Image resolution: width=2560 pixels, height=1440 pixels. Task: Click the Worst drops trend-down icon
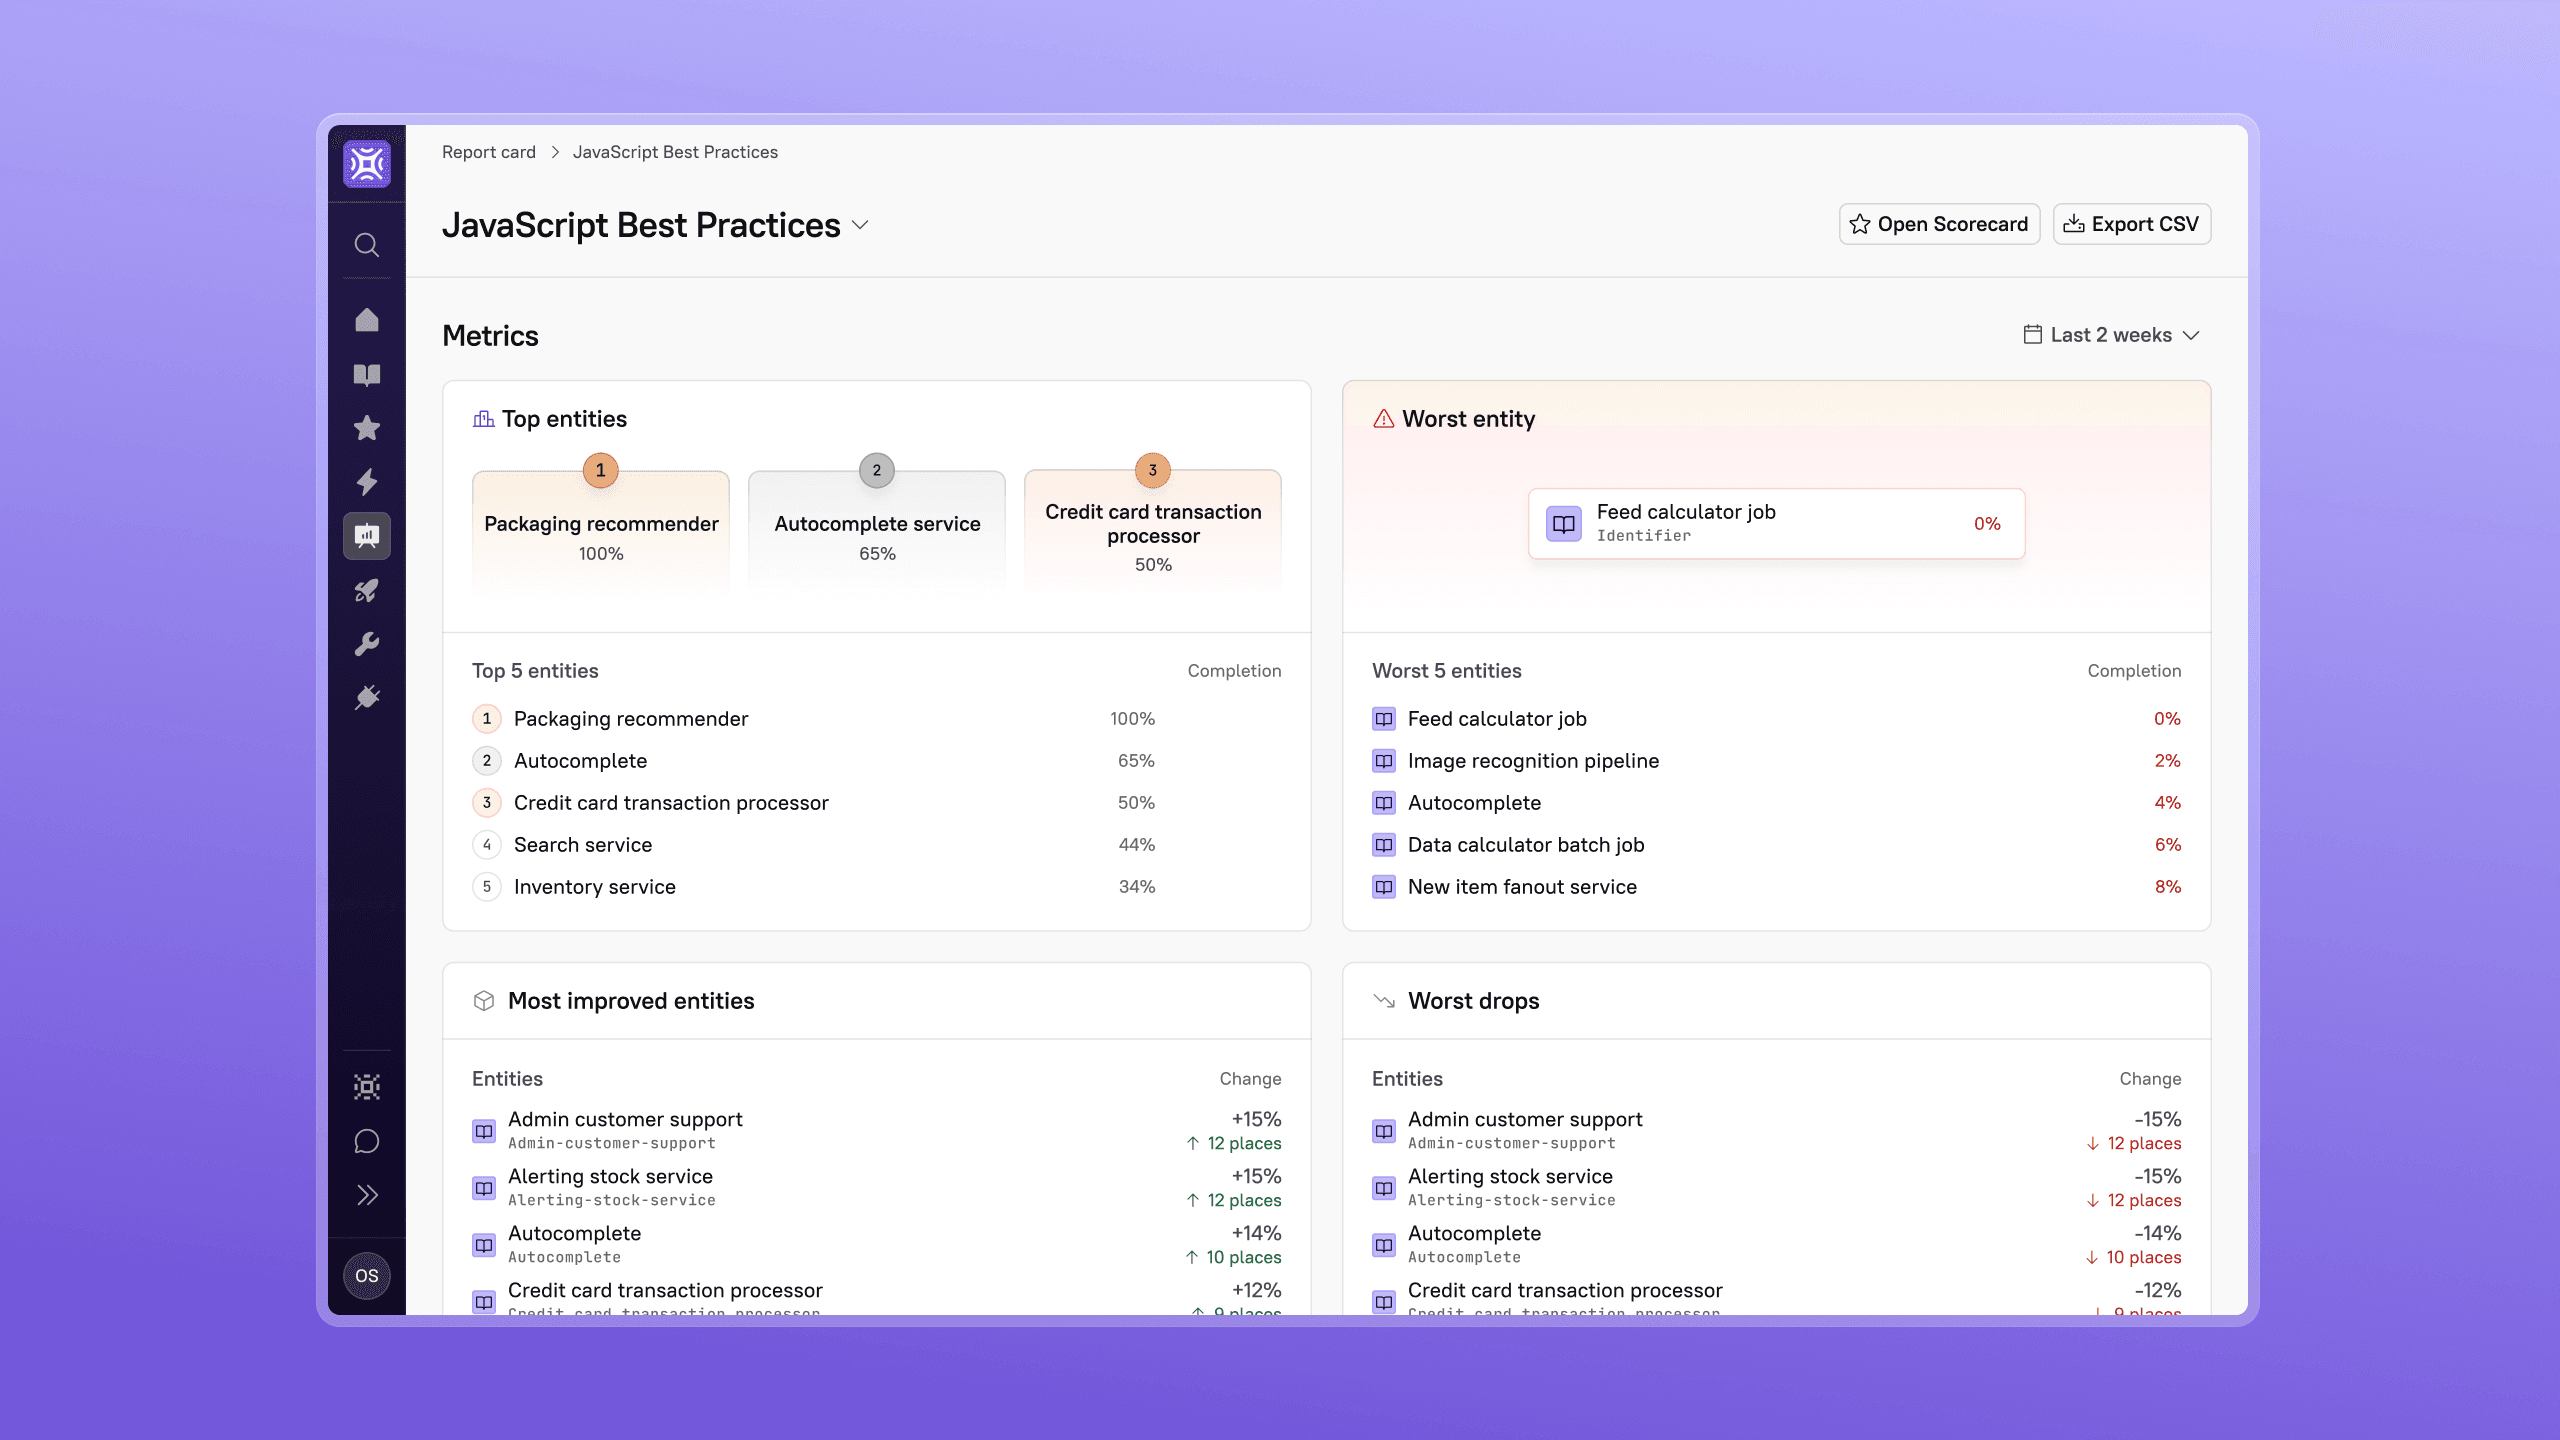click(1384, 1001)
